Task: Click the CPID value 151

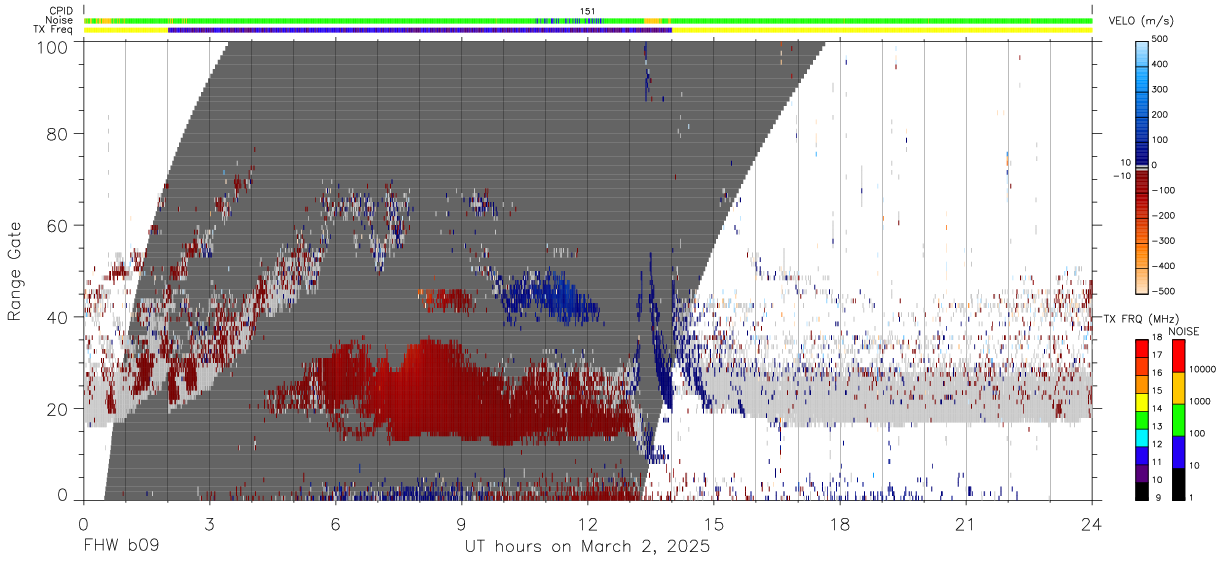Action: point(588,11)
